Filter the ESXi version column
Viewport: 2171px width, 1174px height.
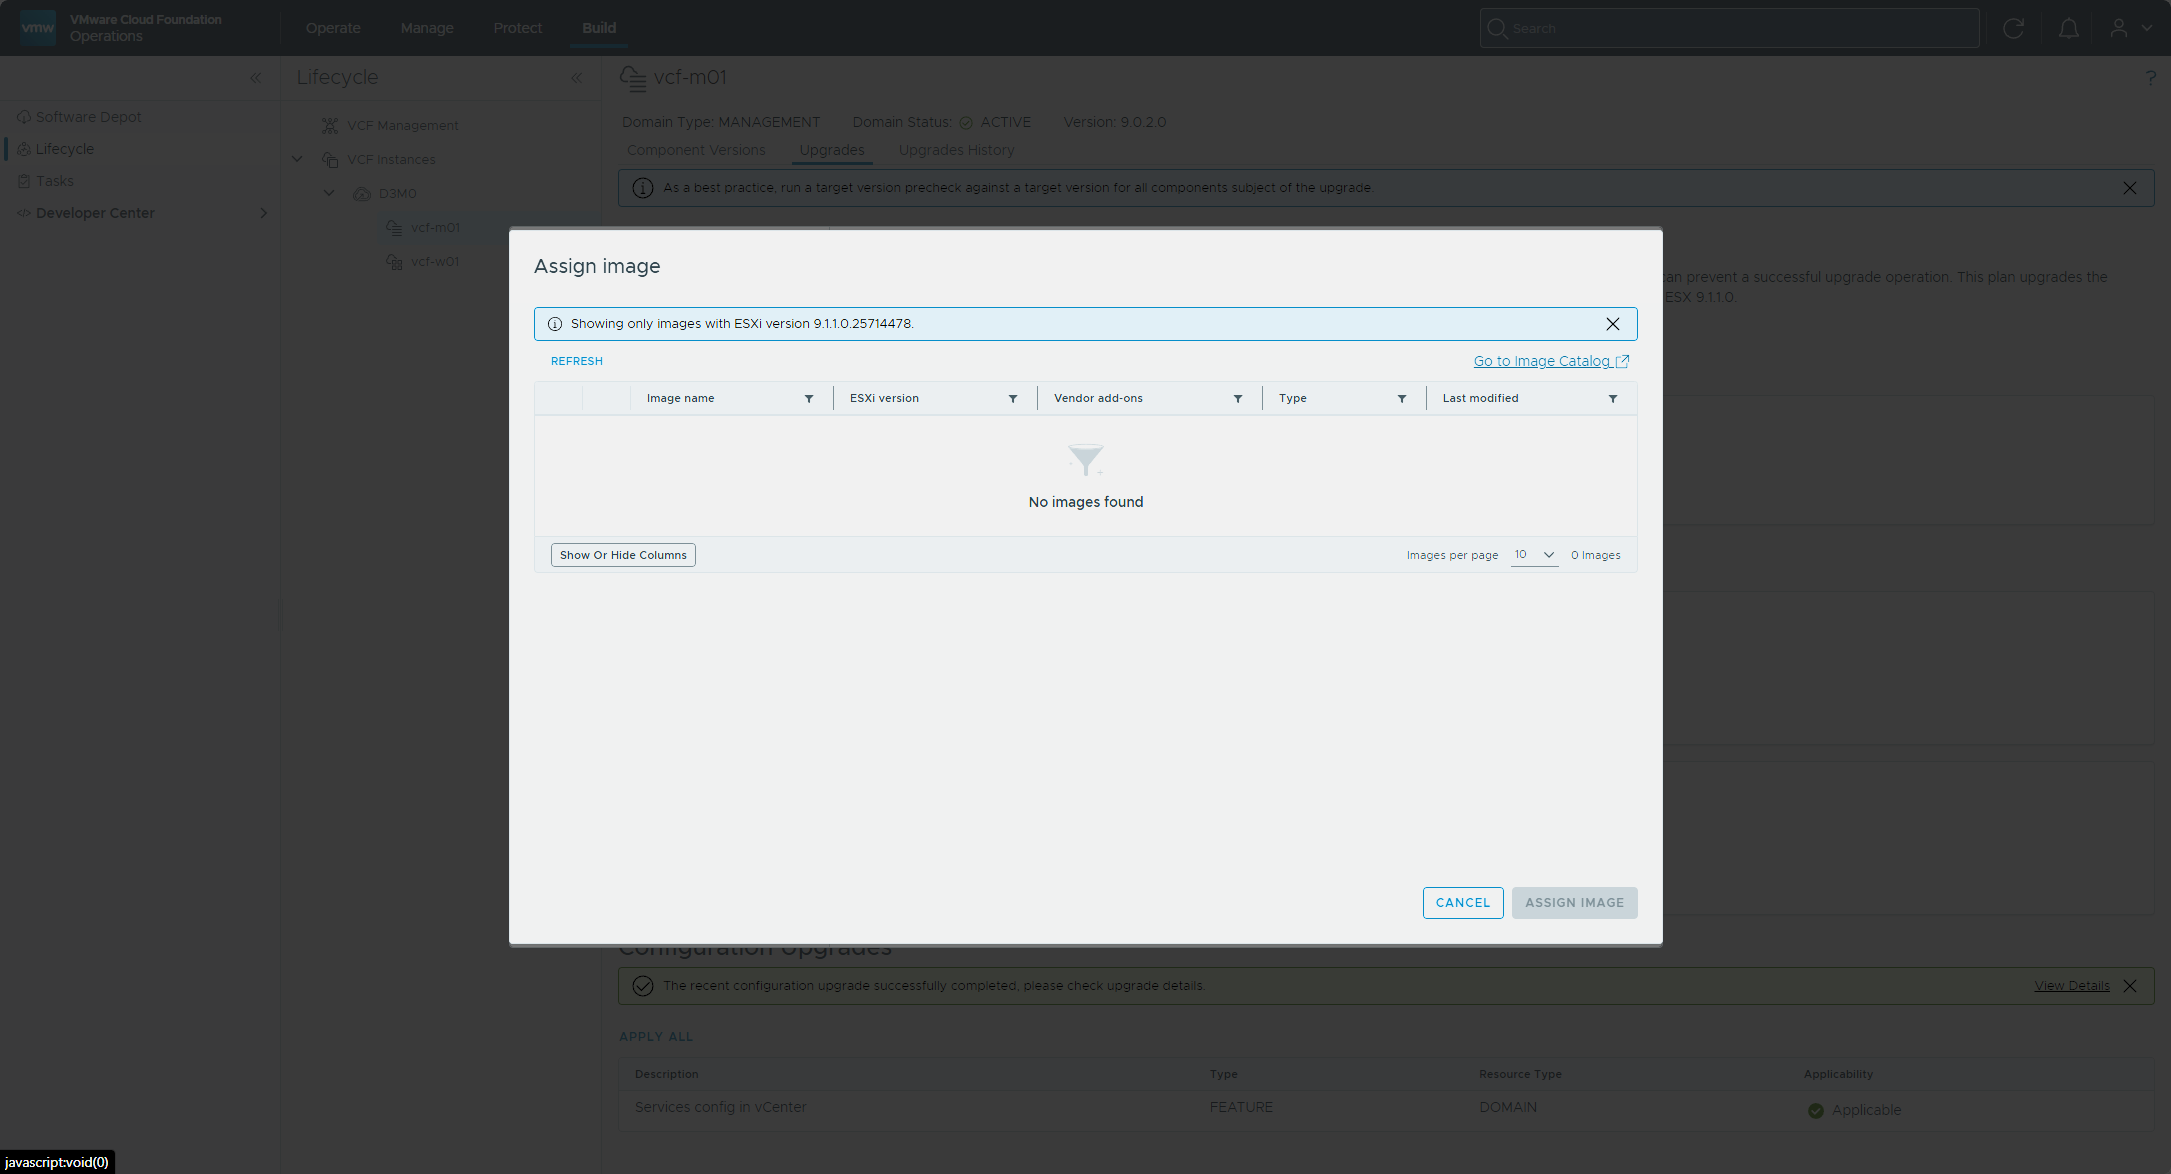(x=1013, y=399)
